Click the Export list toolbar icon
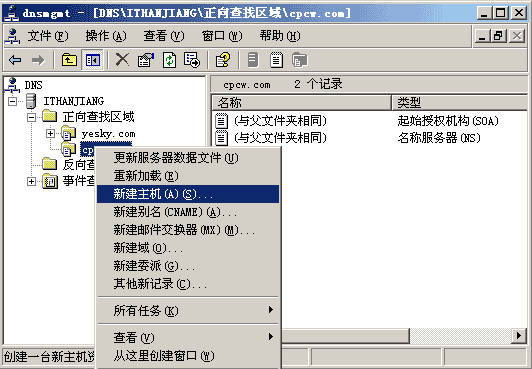Image resolution: width=532 pixels, height=369 pixels. click(192, 60)
